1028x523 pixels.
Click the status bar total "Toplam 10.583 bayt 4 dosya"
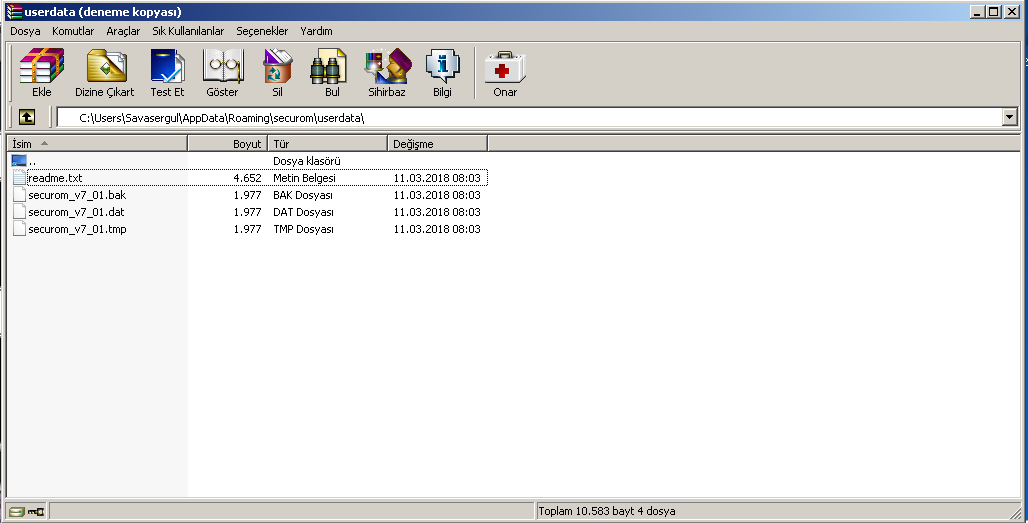[606, 511]
